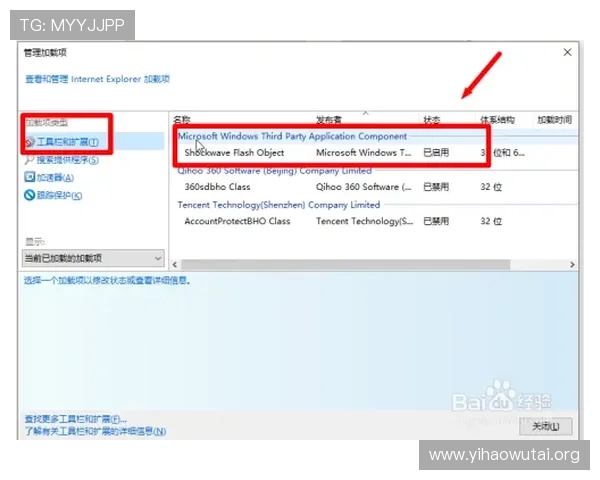Screen dimensions: 600x480
Task: Click the horizontal scrollbar right arrow
Action: point(572,264)
